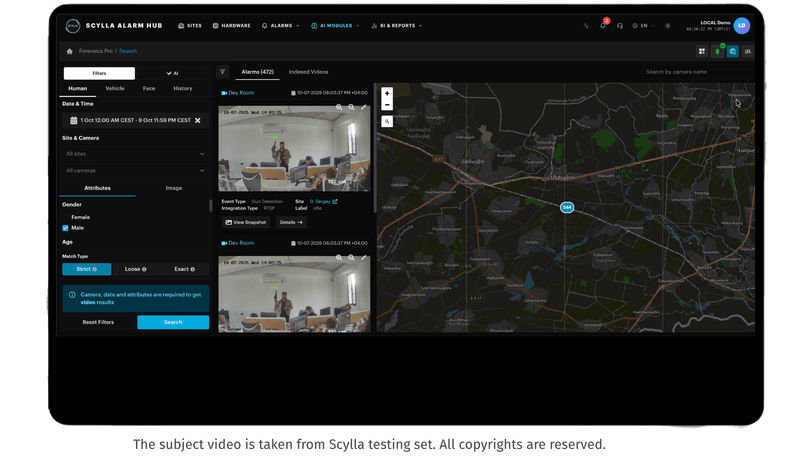Follow the Forensics Pro breadcrumb link
Image resolution: width=812 pixels, height=462 pixels.
(x=95, y=51)
